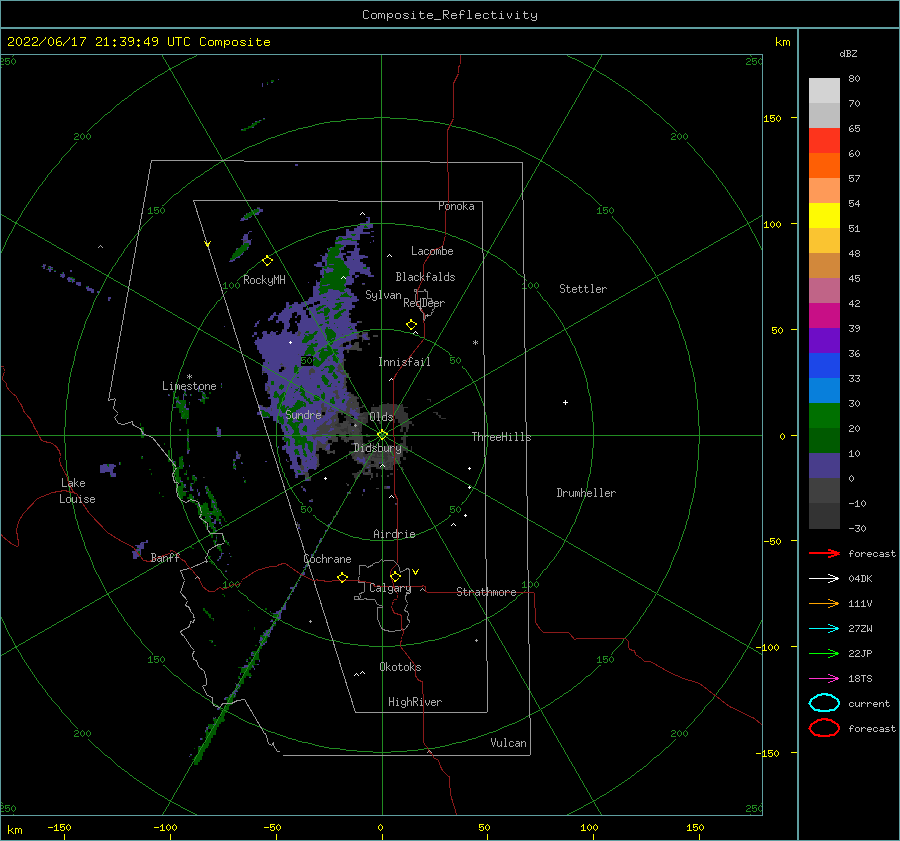The image size is (900, 841).
Task: Click the yellow V marker northeast of Calgary
Action: tap(415, 572)
